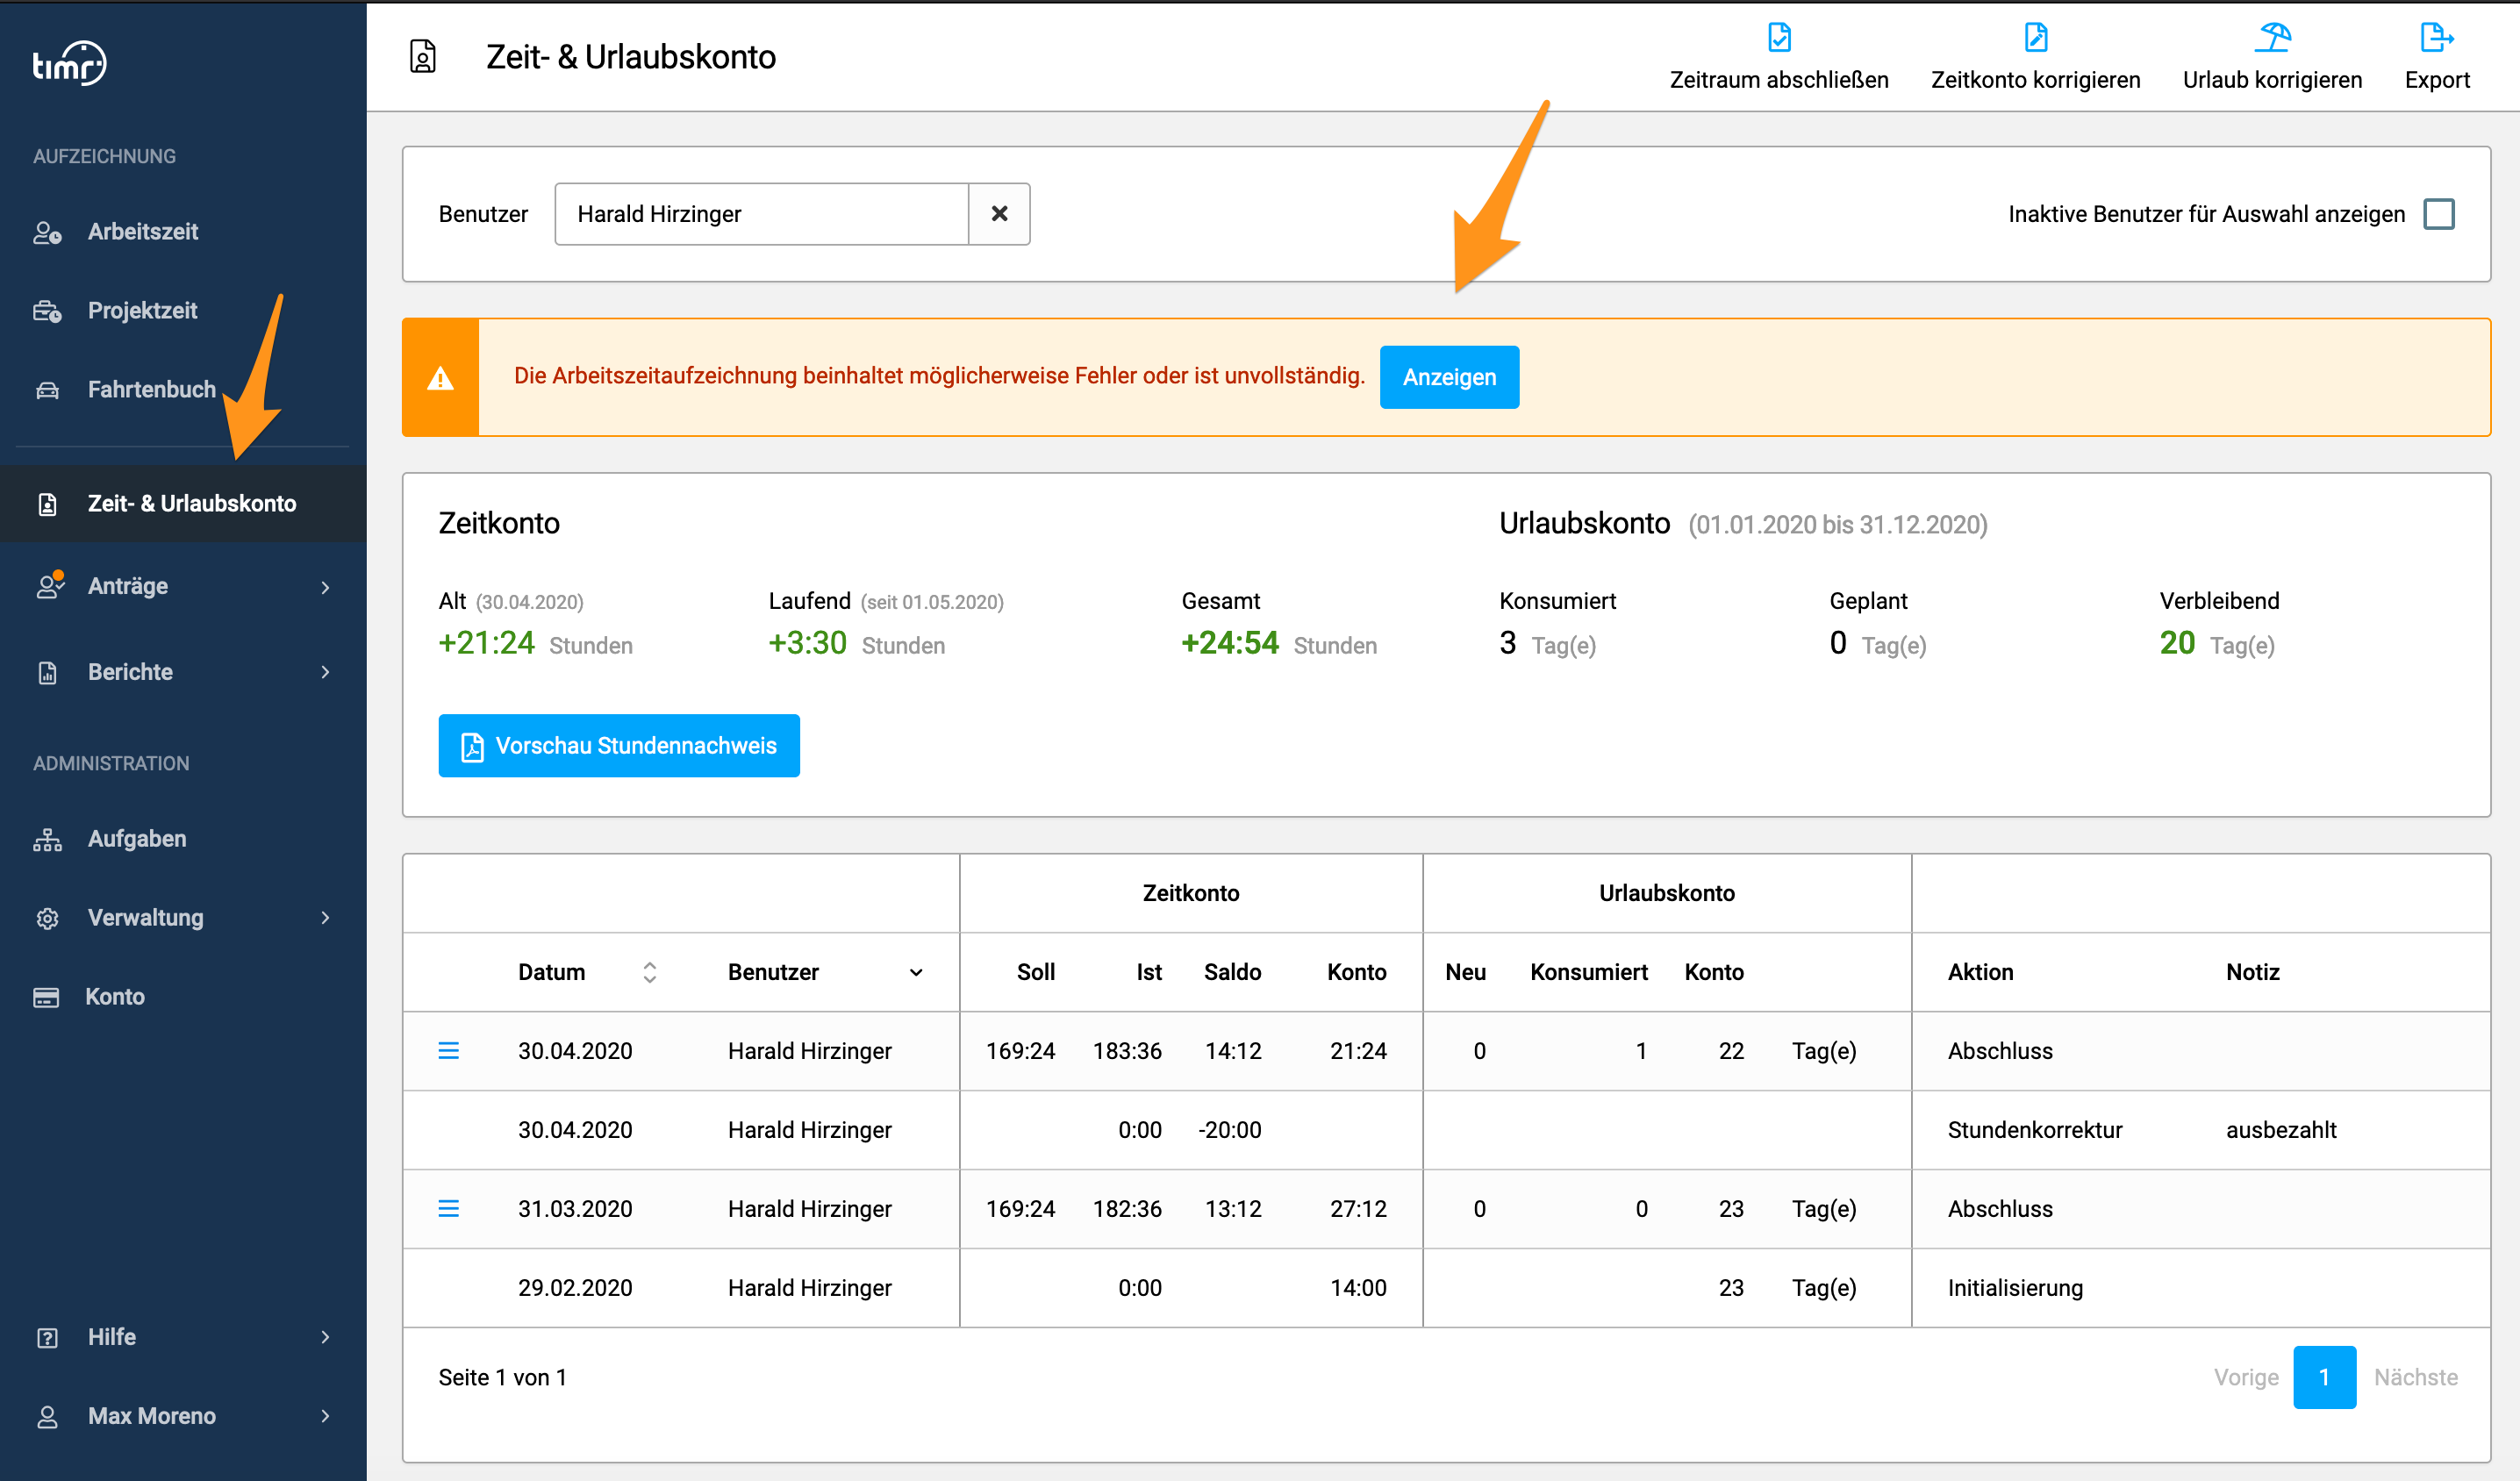Click Seite 1 von 1 text
This screenshot has height=1481, width=2520.
(x=502, y=1378)
